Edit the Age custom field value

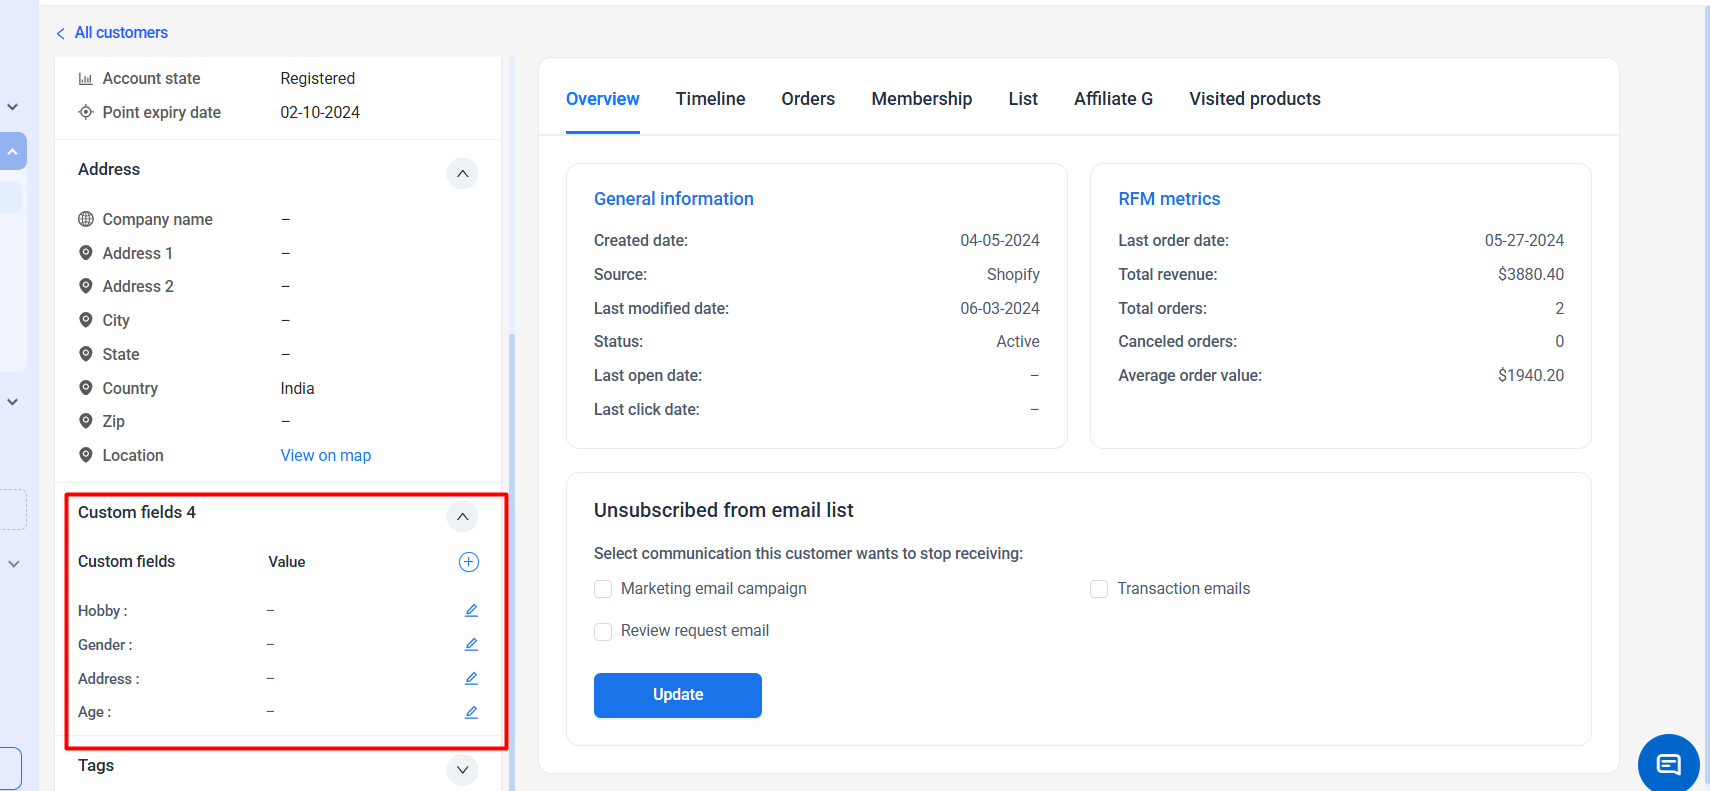tap(471, 712)
